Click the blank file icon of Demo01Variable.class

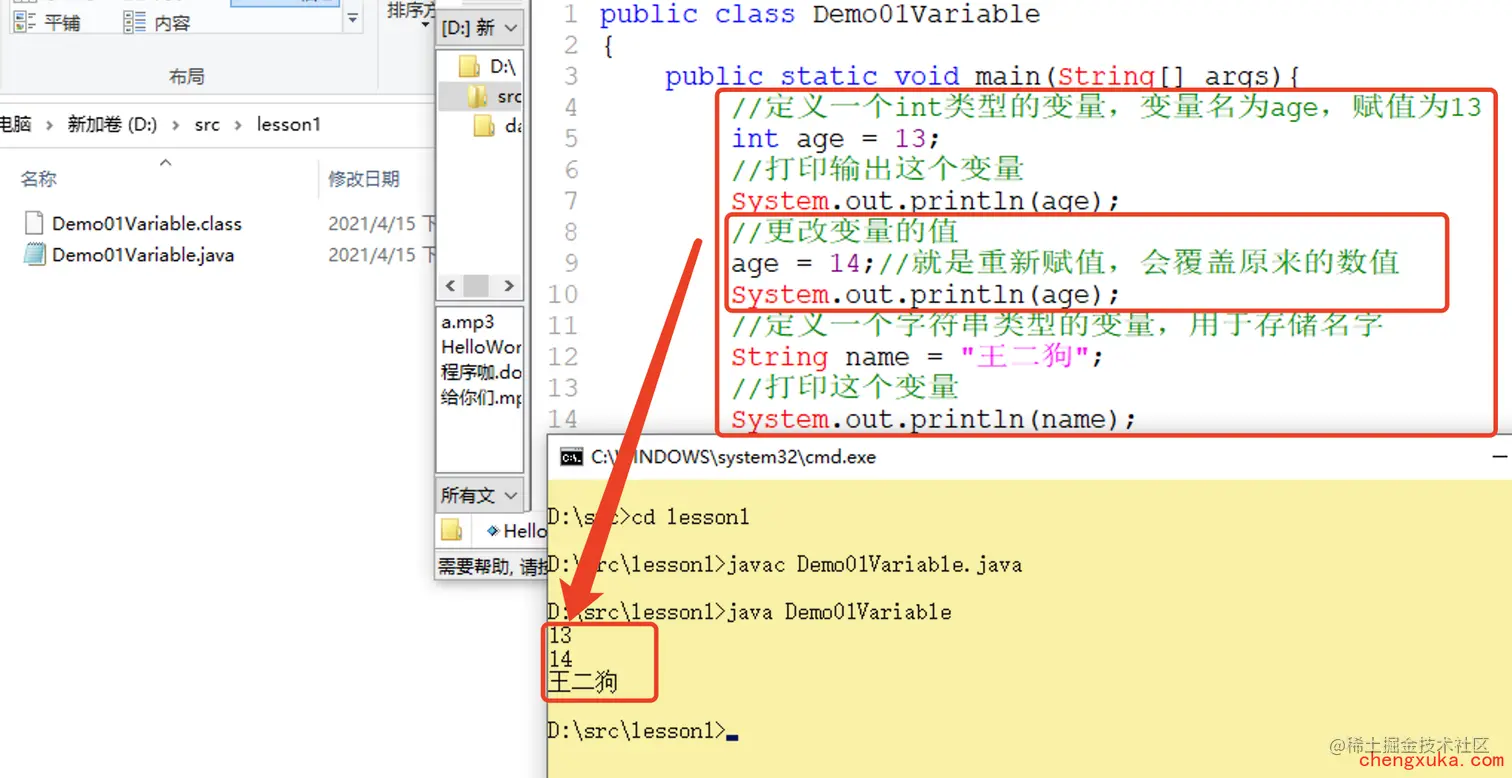coord(34,223)
